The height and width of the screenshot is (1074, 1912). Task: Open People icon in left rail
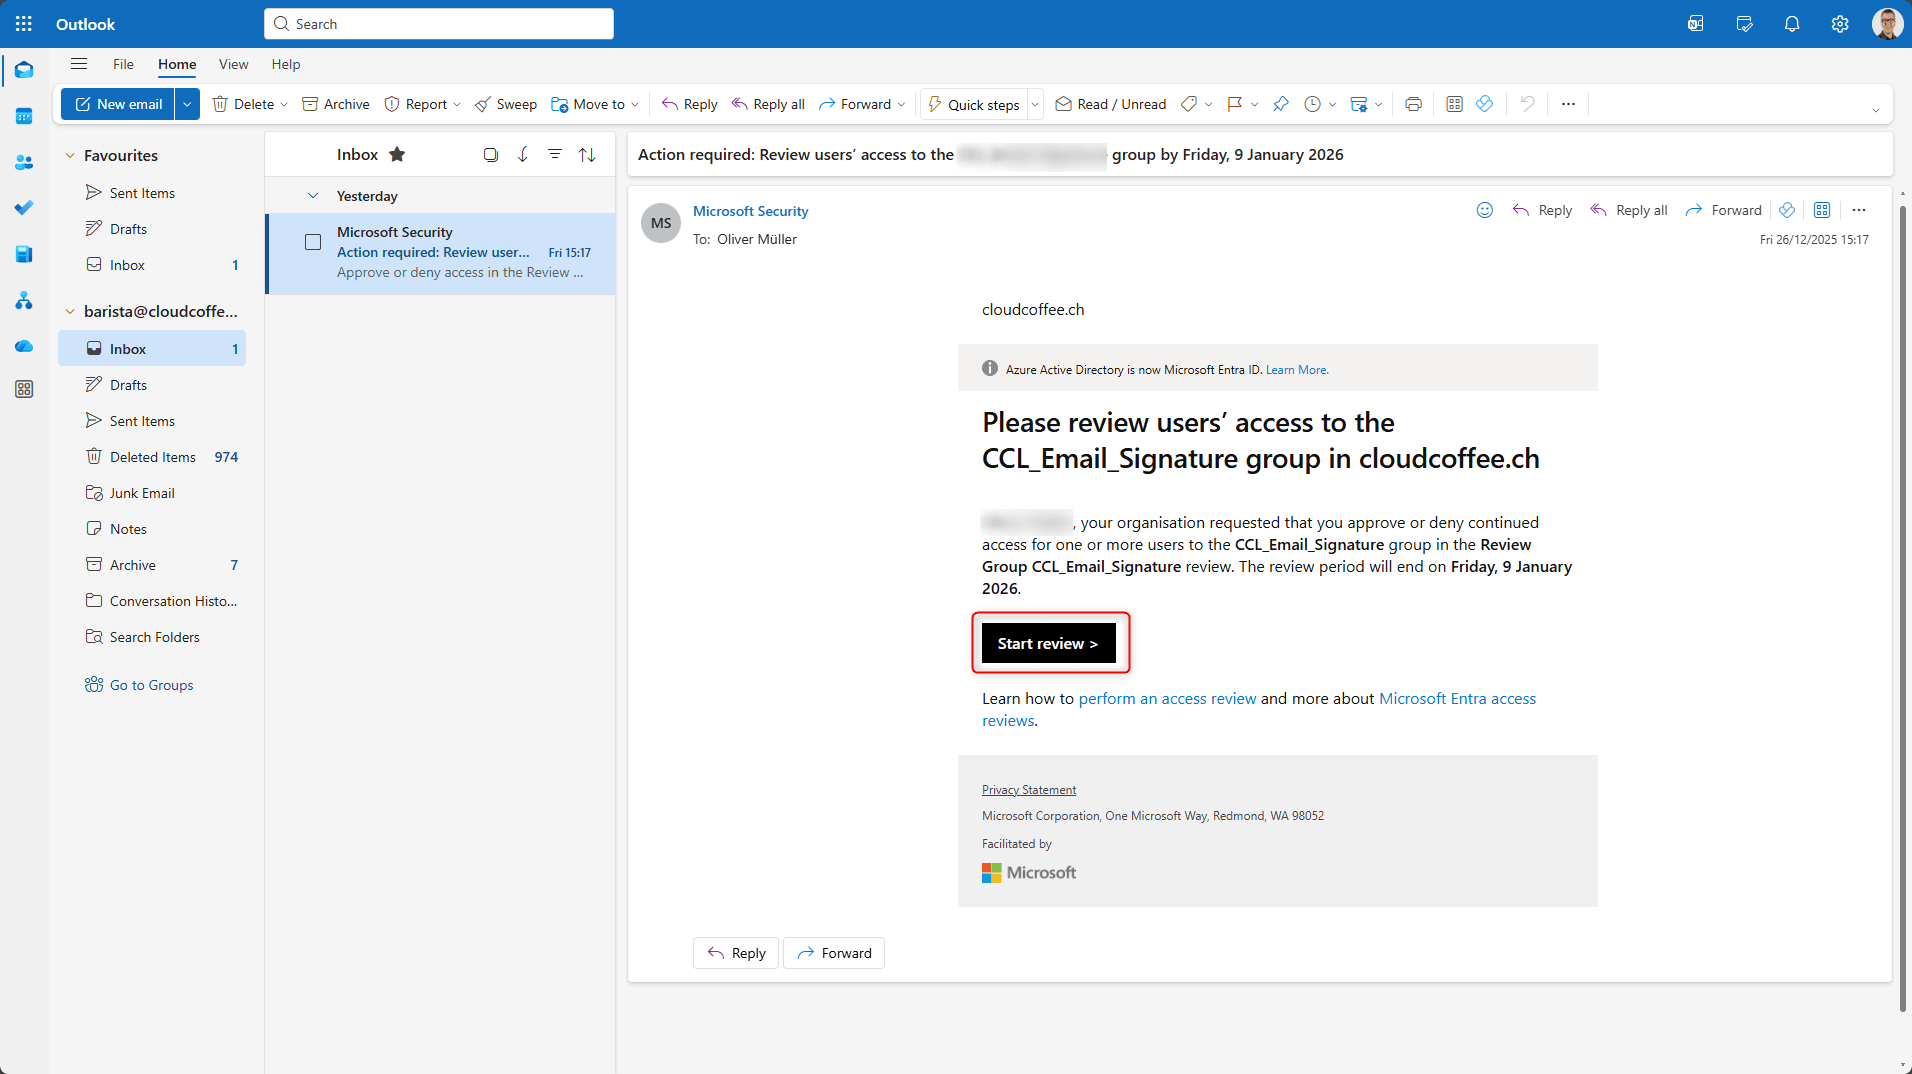coord(24,162)
